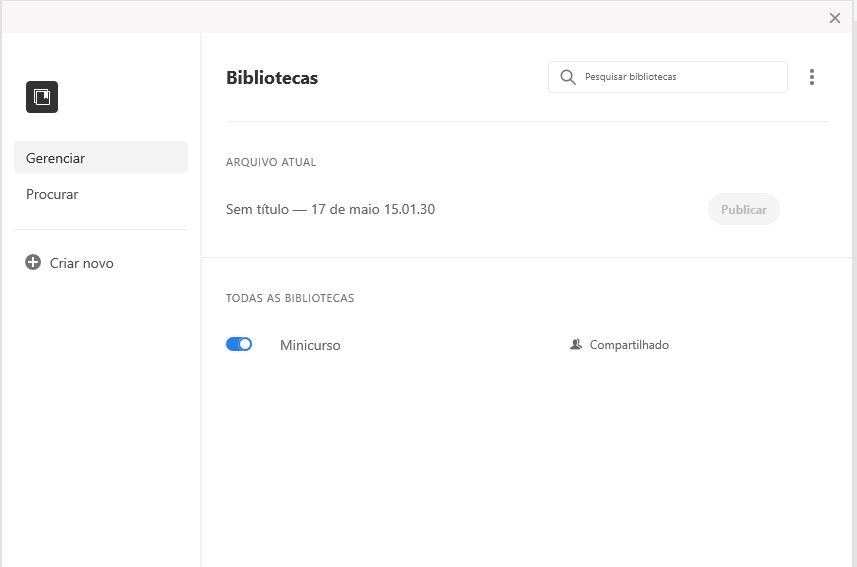Click the shared people icon next to Compartilhado
This screenshot has height=567, width=857.
(576, 344)
